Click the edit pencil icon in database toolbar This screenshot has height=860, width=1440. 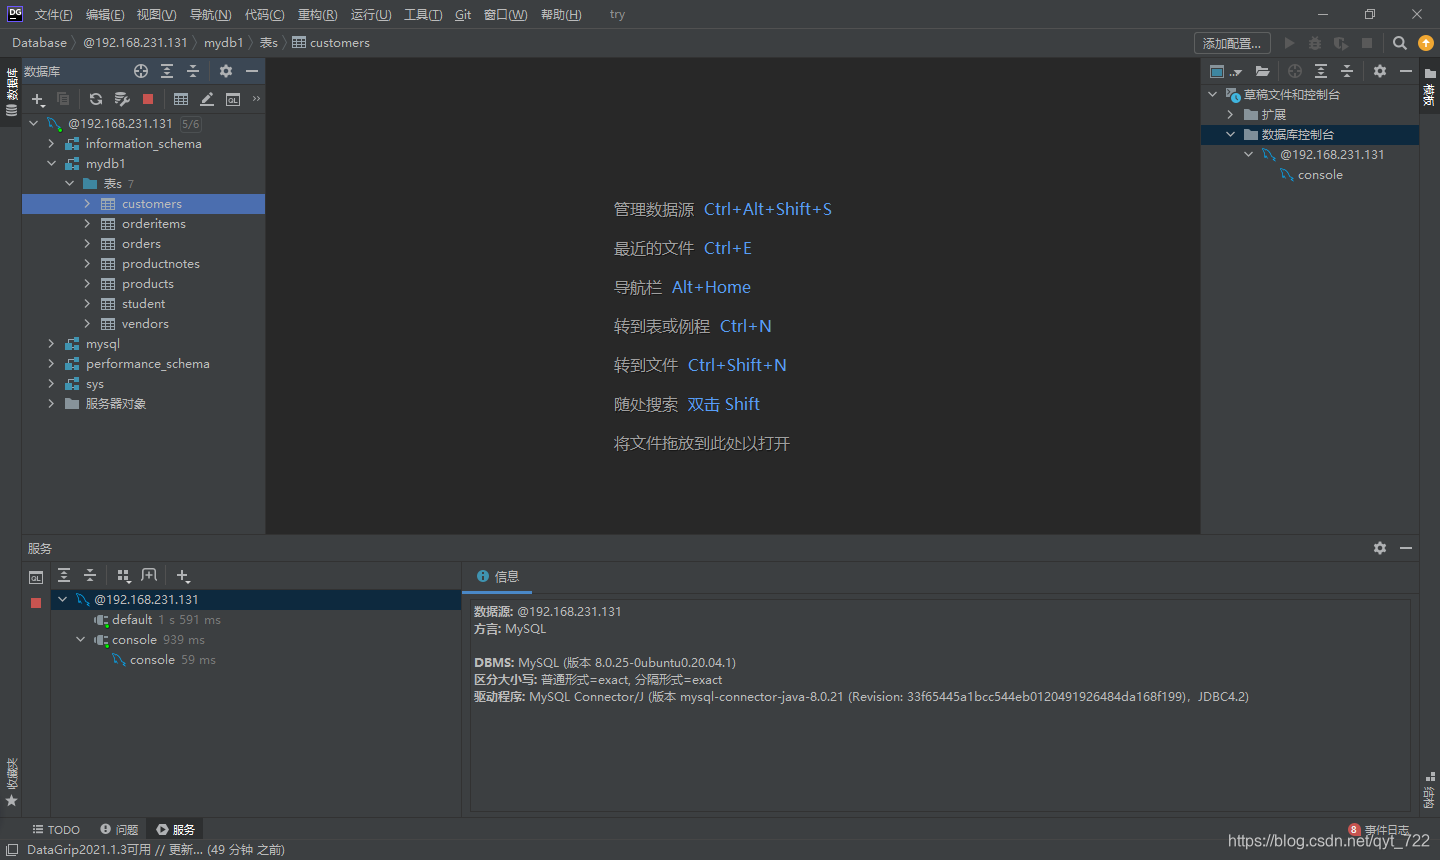(207, 99)
